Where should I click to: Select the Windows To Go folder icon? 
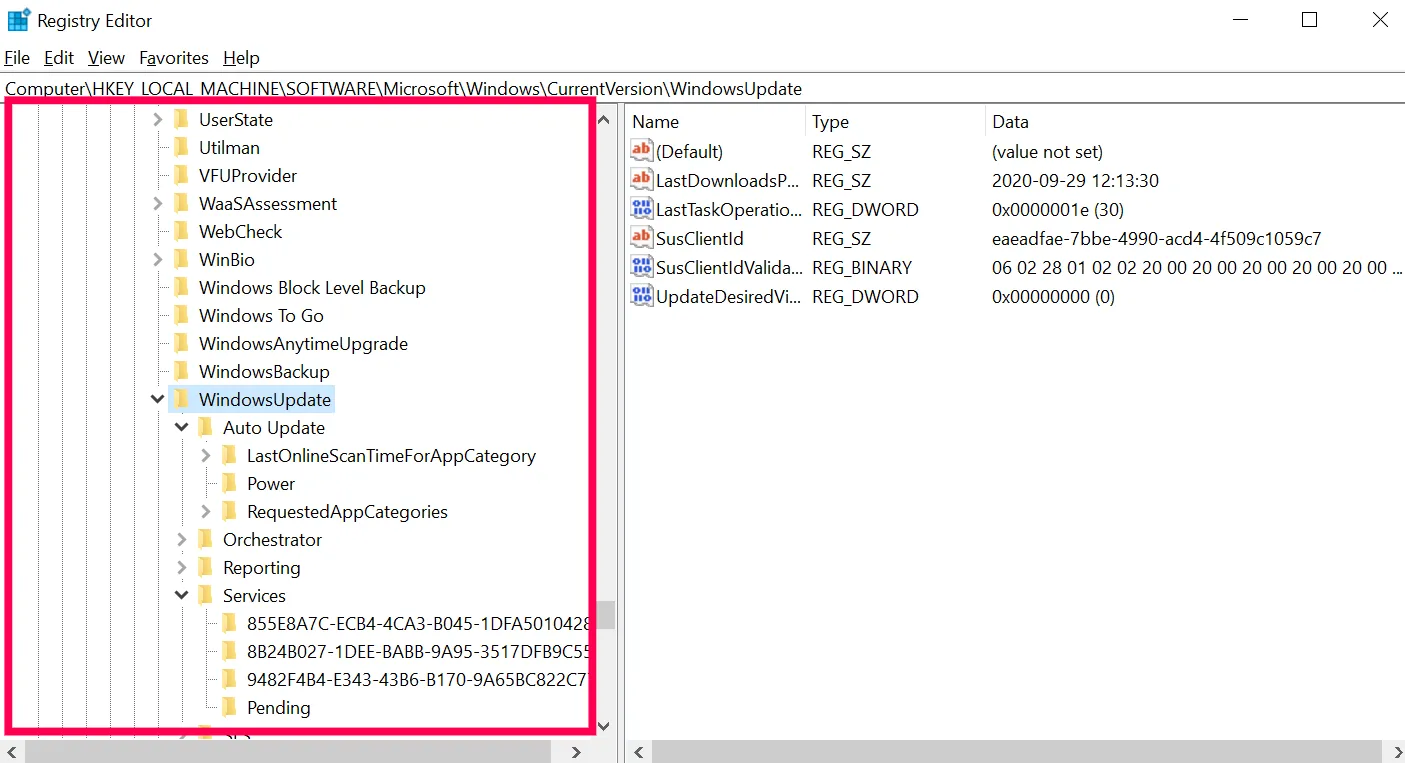coord(181,316)
